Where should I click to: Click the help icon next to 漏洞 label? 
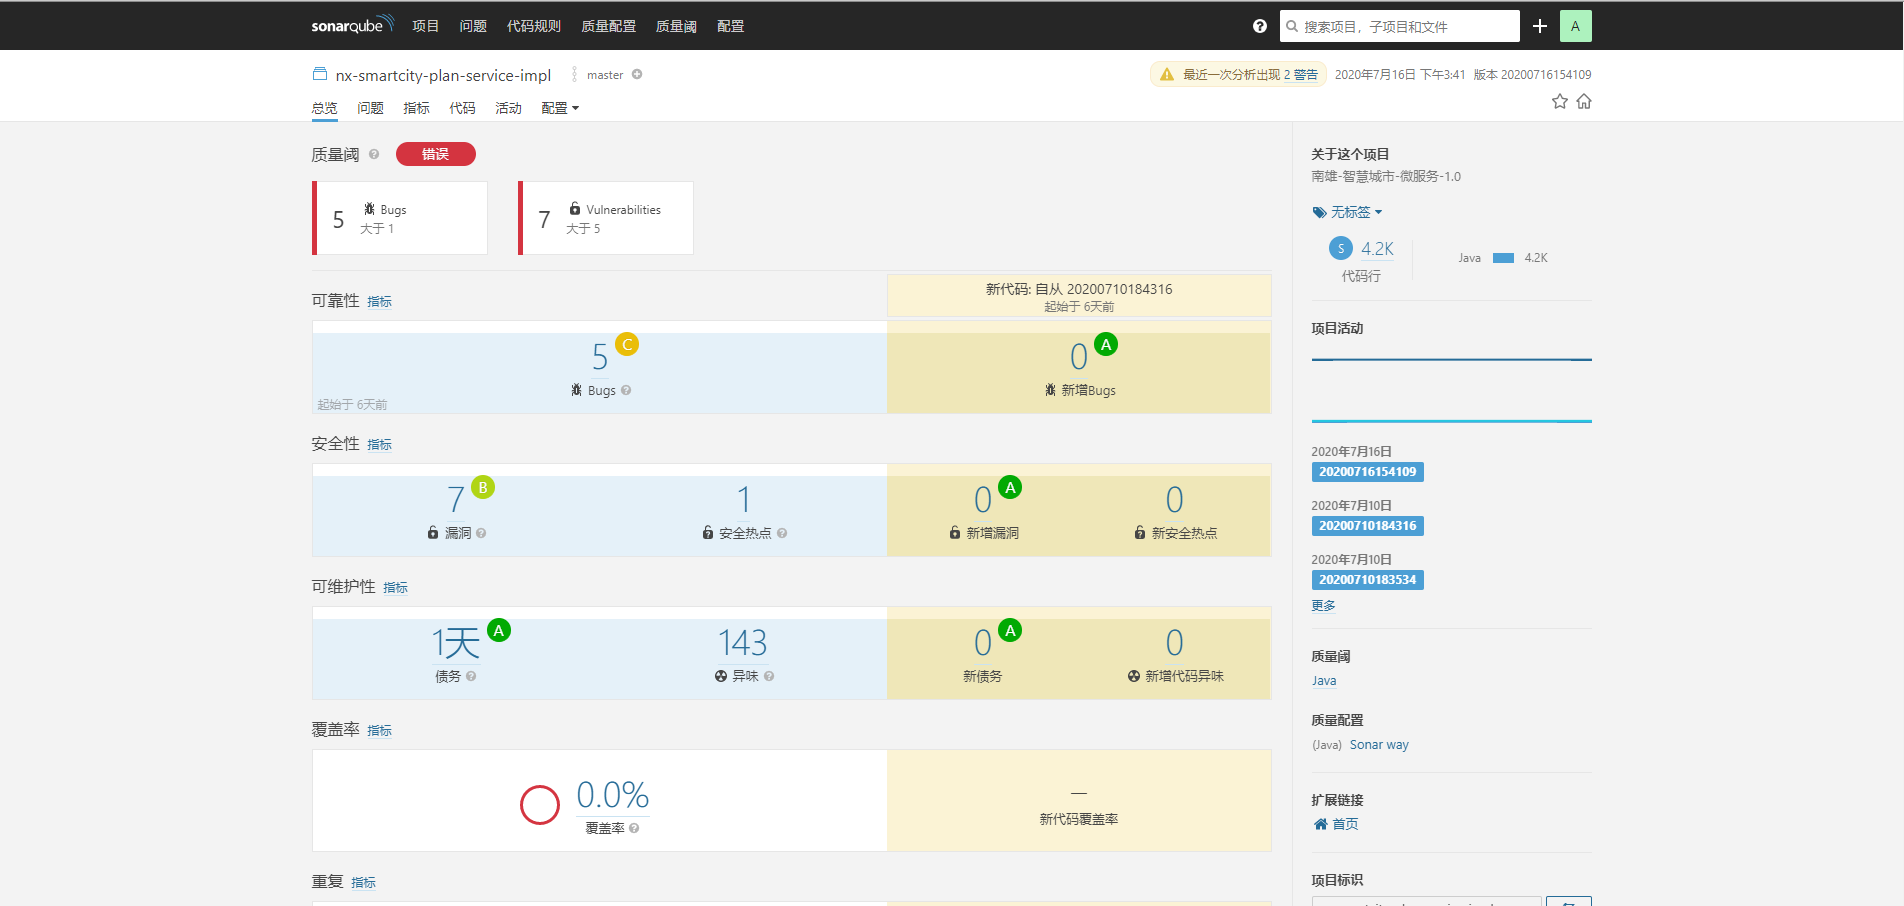click(481, 533)
